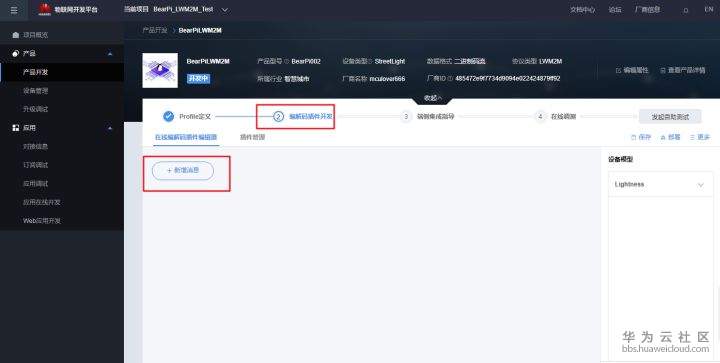Screen dimensions: 720x363
Task: Click the 智慧城市 industry value
Action: point(297,79)
